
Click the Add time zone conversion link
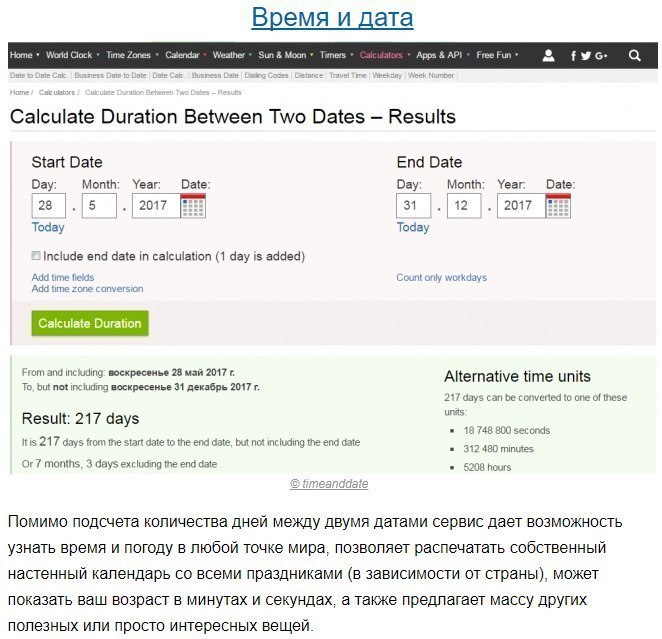coord(87,289)
